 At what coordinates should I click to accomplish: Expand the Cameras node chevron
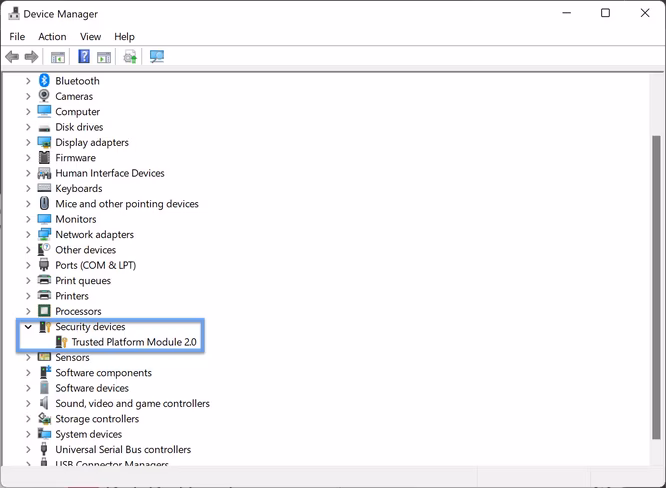pyautogui.click(x=28, y=96)
